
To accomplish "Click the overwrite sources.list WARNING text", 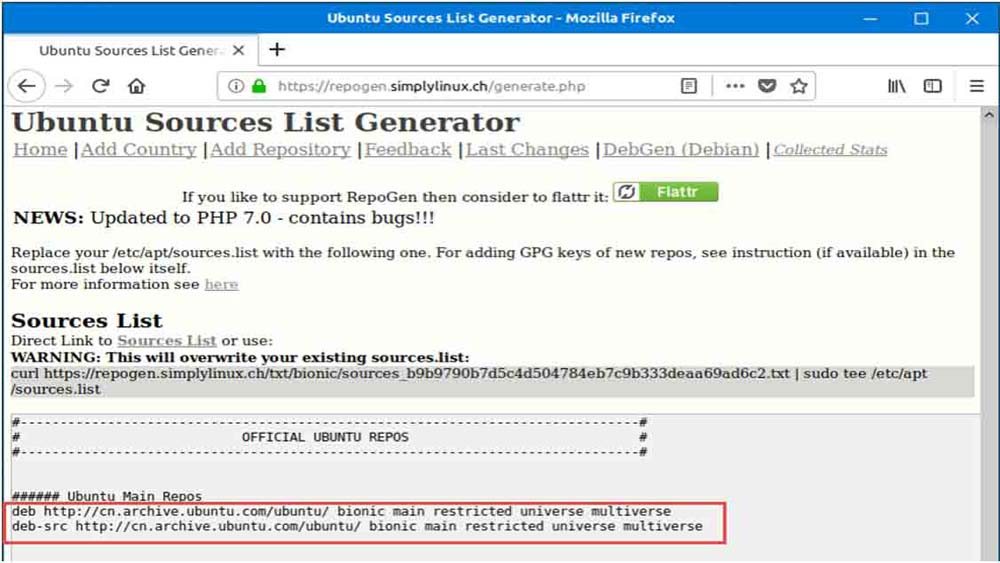I will coord(240,357).
